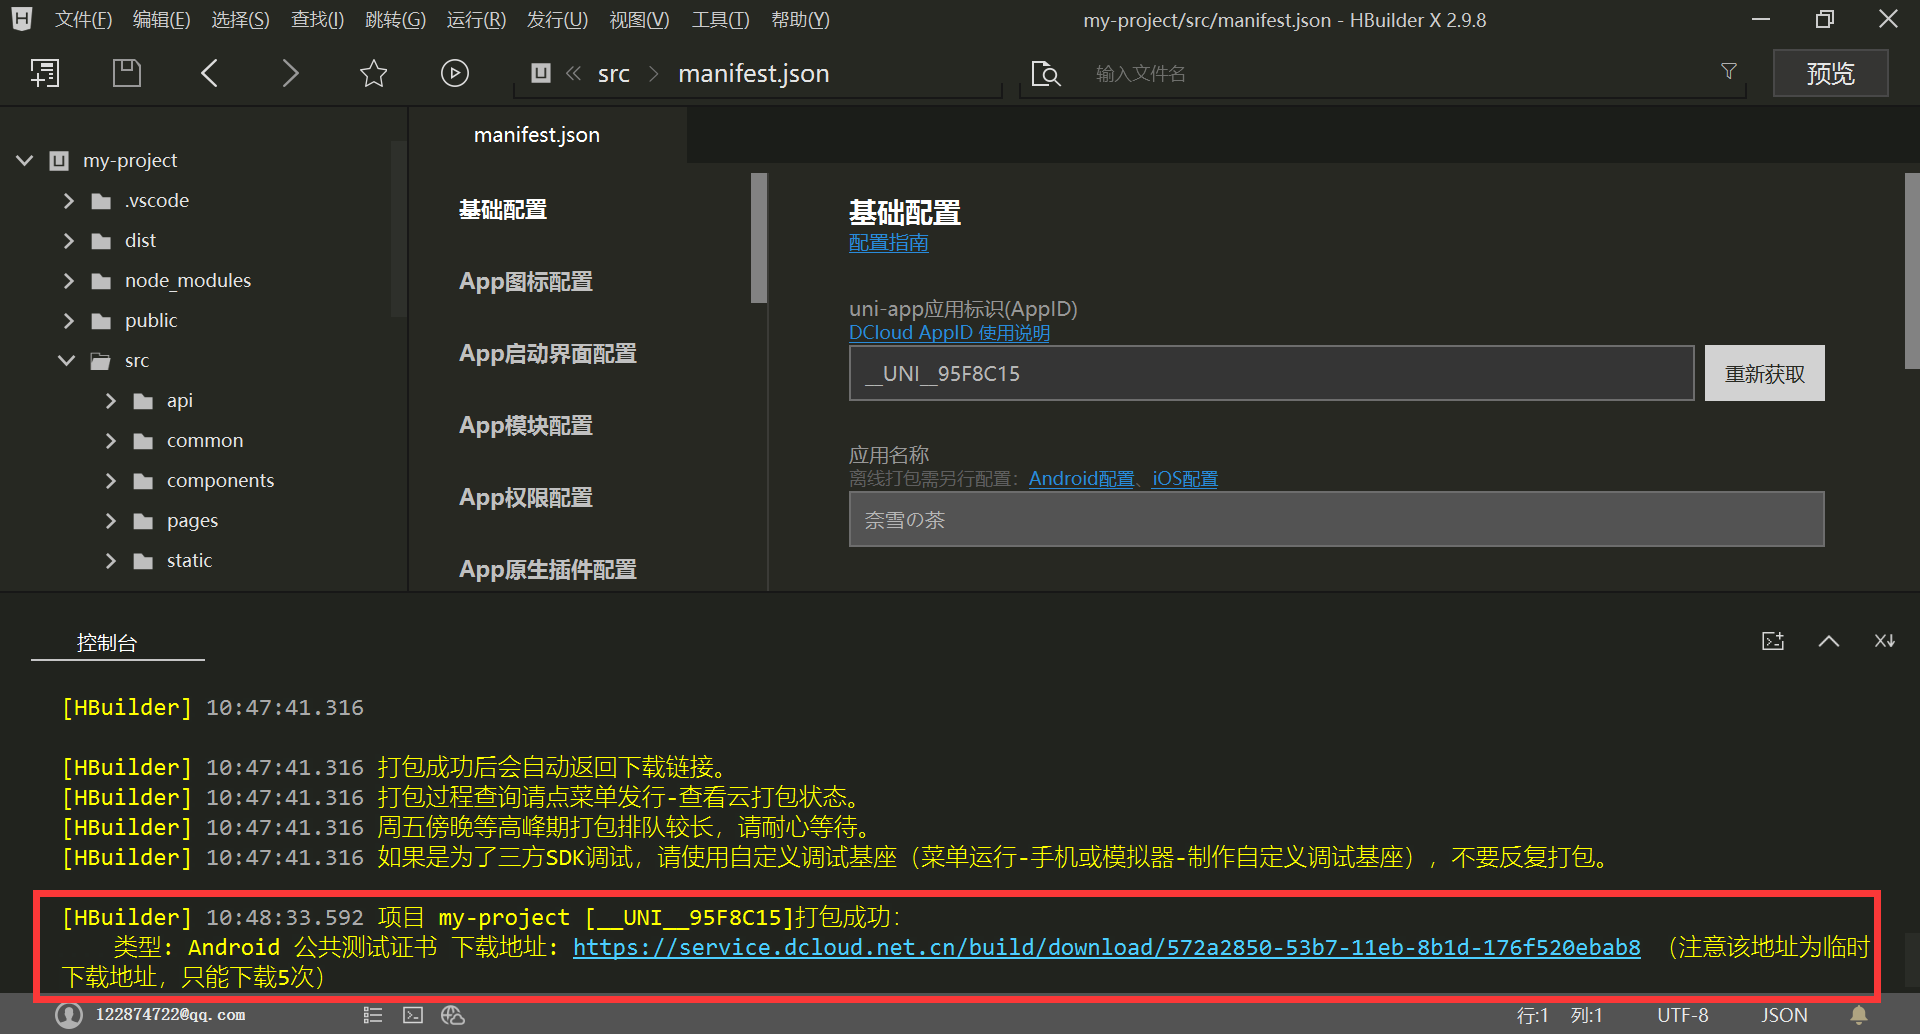Select 基础配置 in the config sidebar
The height and width of the screenshot is (1034, 1920).
(x=503, y=209)
